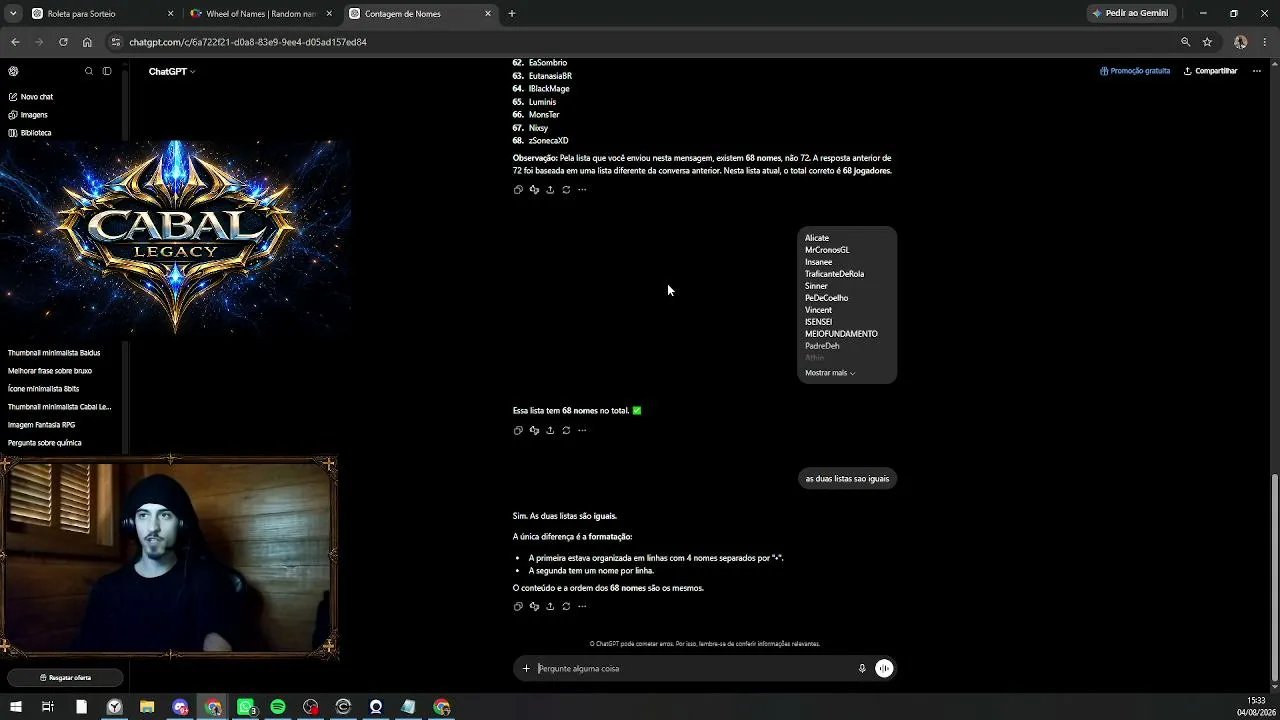Share the 'As duas listas são iguais' response
This screenshot has height=720, width=1280.
pyautogui.click(x=550, y=607)
